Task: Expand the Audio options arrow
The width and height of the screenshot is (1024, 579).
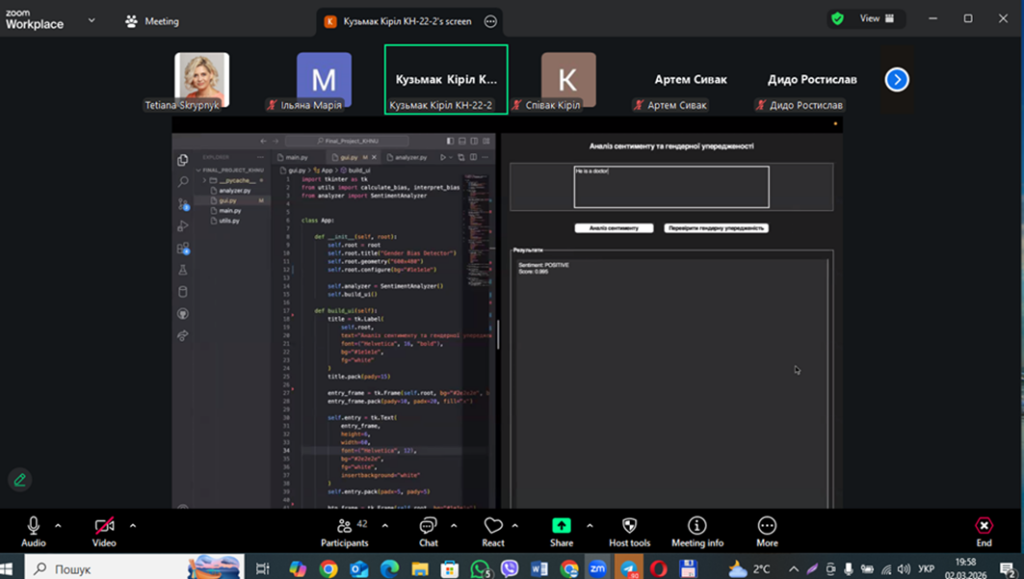Action: coord(58,524)
